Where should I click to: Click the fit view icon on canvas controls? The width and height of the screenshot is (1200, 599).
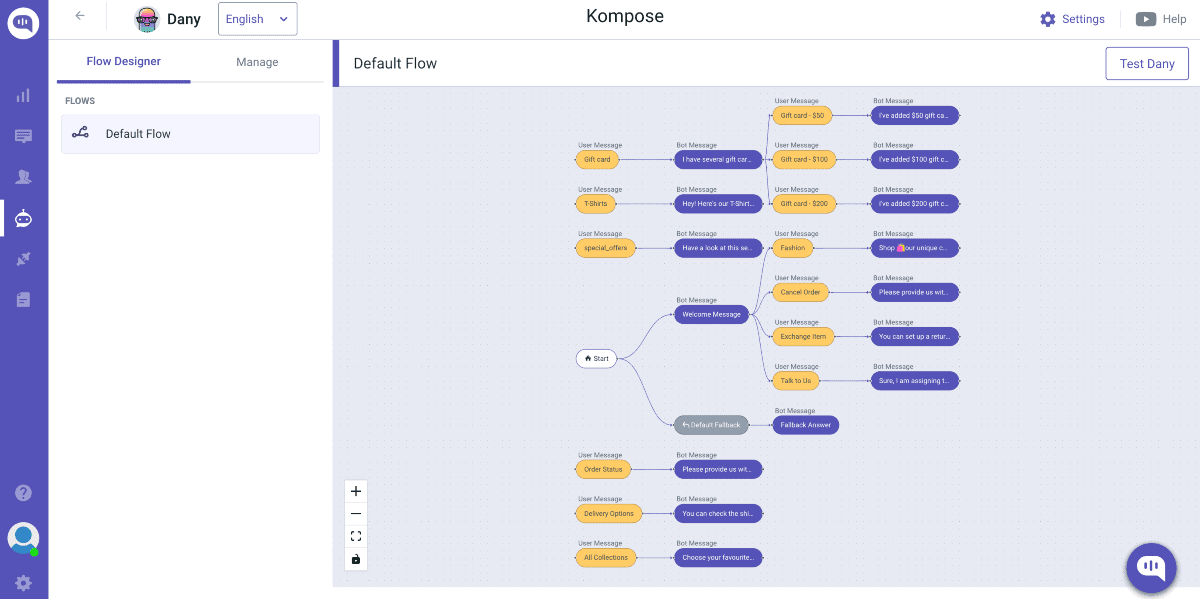click(x=356, y=536)
